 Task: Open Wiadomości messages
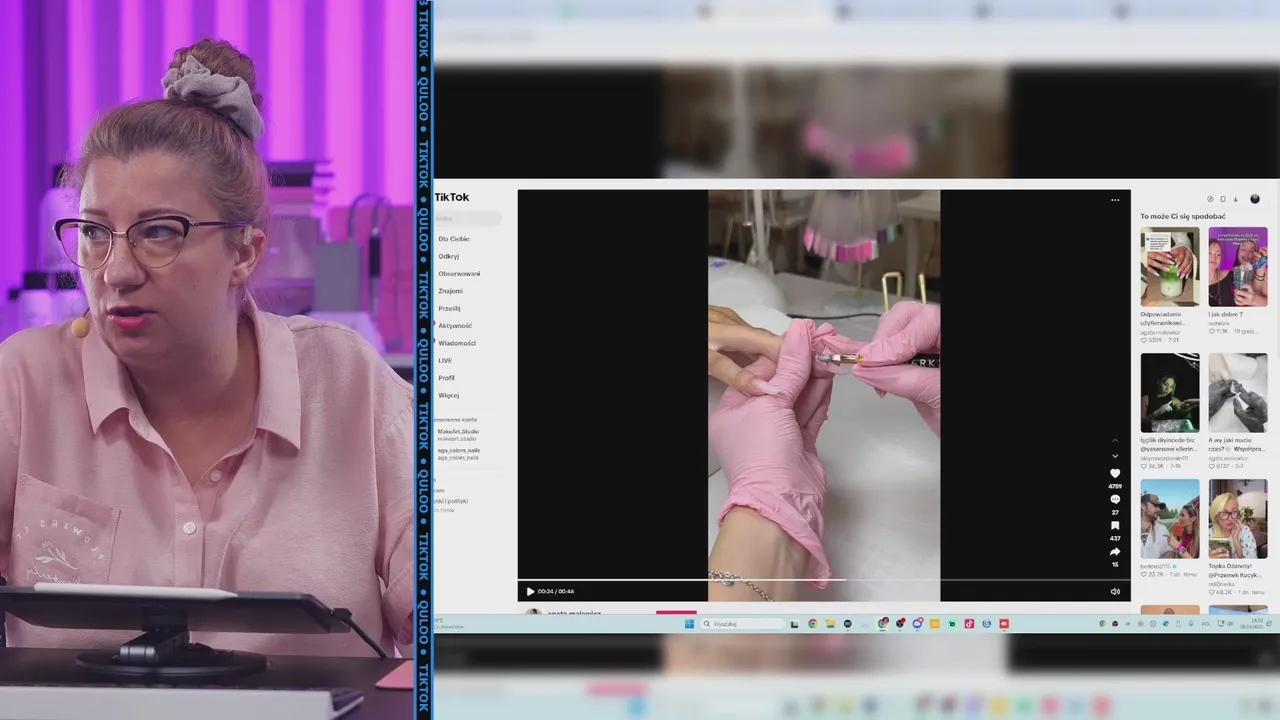click(x=457, y=343)
